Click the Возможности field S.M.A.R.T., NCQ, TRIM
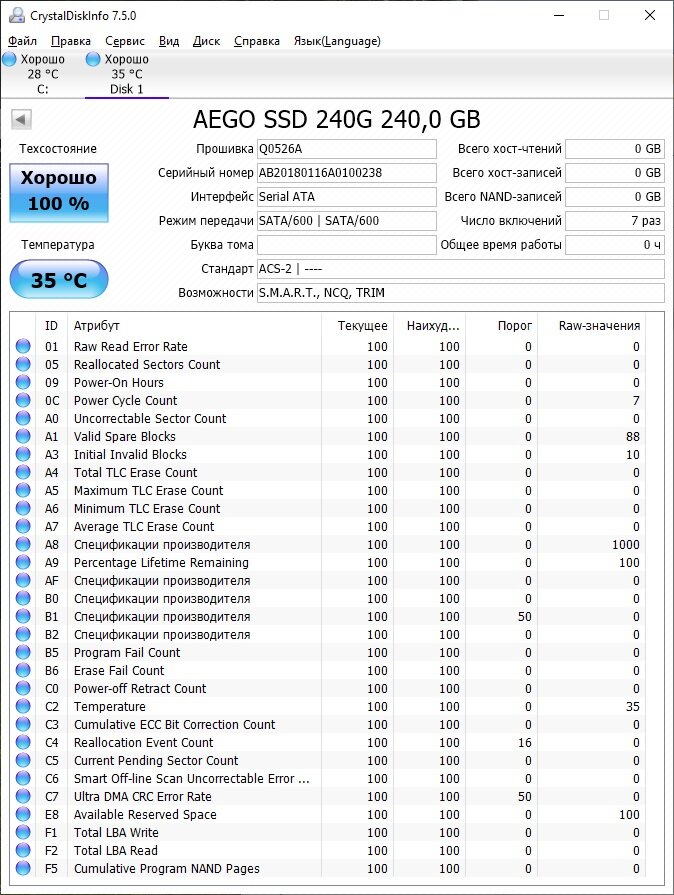 coord(461,293)
